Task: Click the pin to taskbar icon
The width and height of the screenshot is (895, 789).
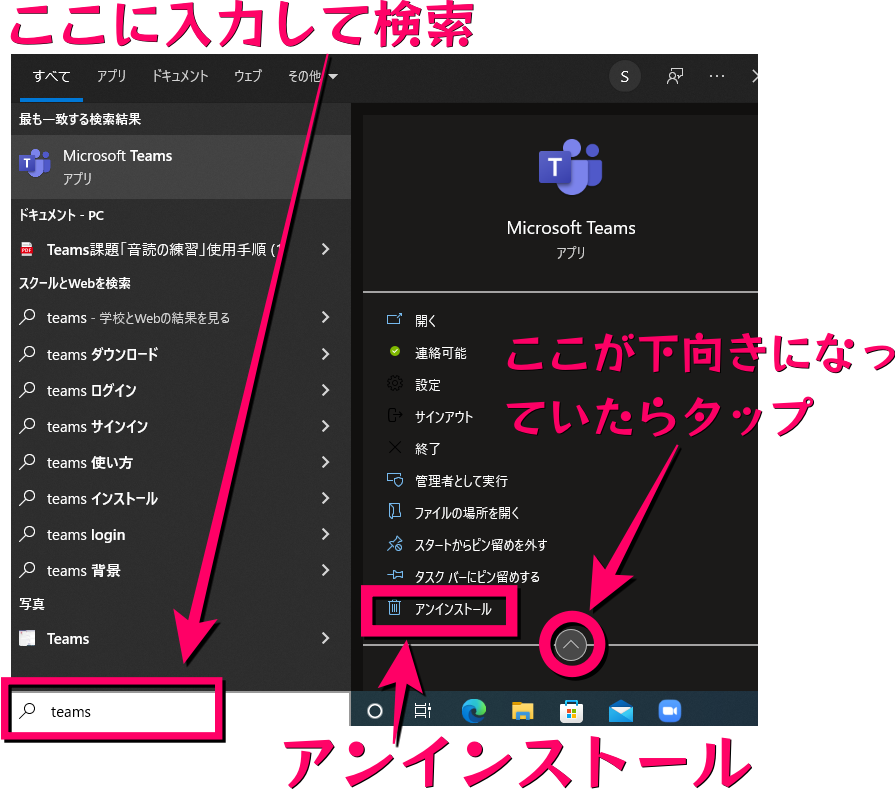Action: pyautogui.click(x=394, y=575)
